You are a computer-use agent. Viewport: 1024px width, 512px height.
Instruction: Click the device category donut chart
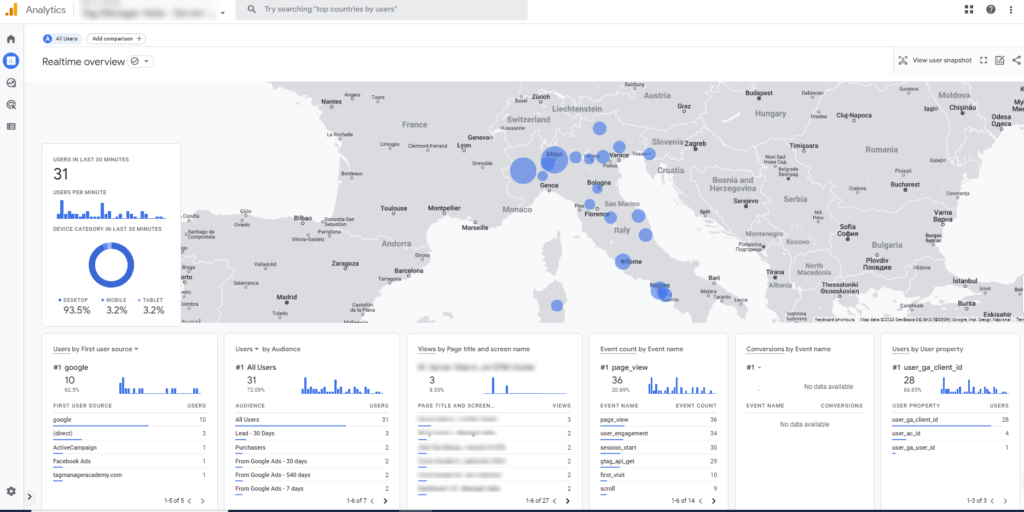[111, 265]
